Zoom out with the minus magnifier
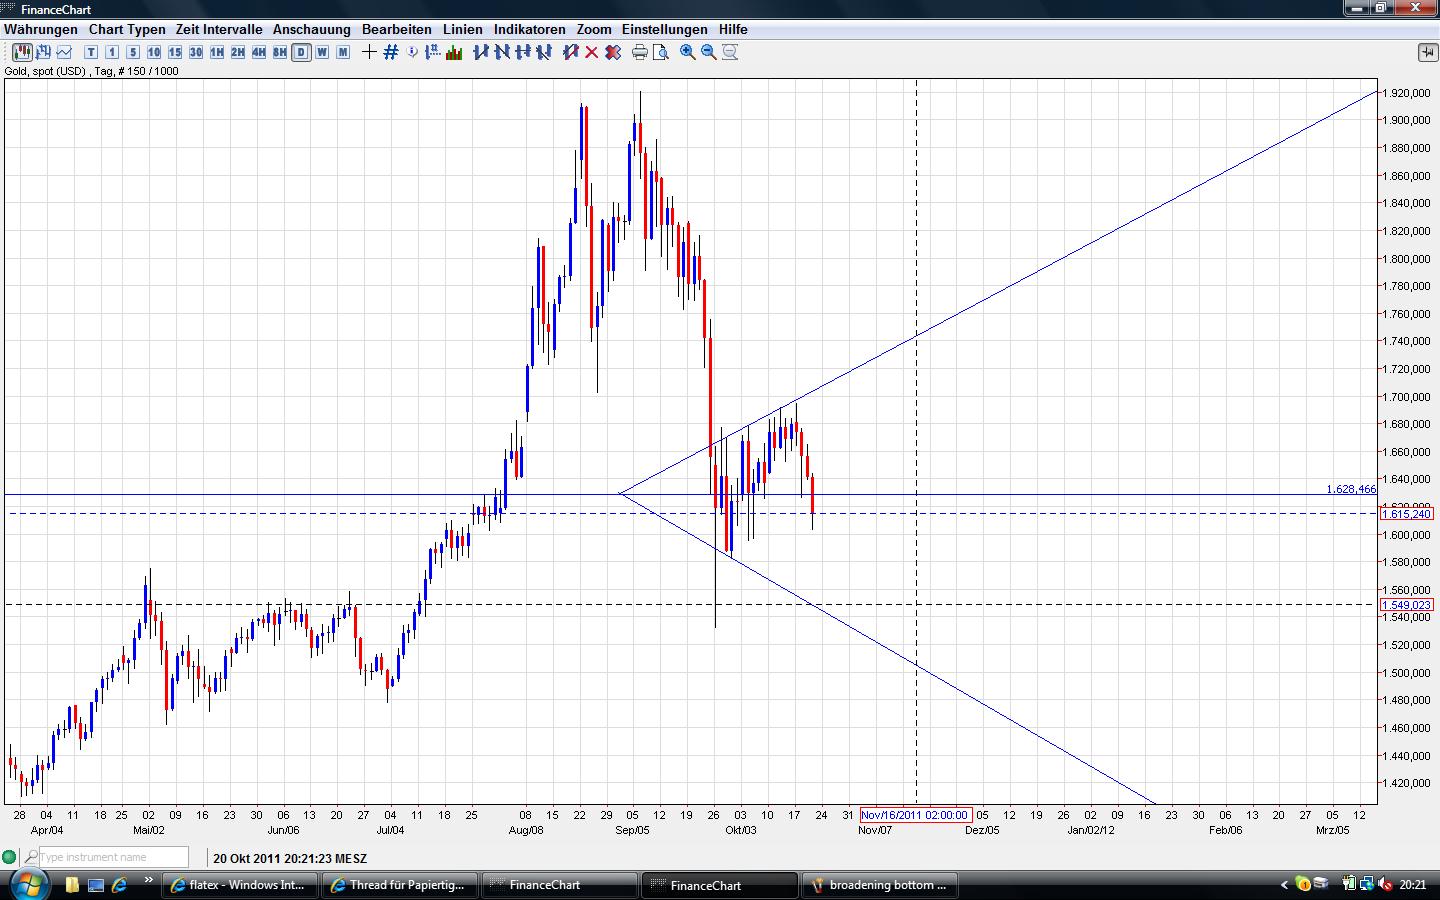 (x=709, y=52)
